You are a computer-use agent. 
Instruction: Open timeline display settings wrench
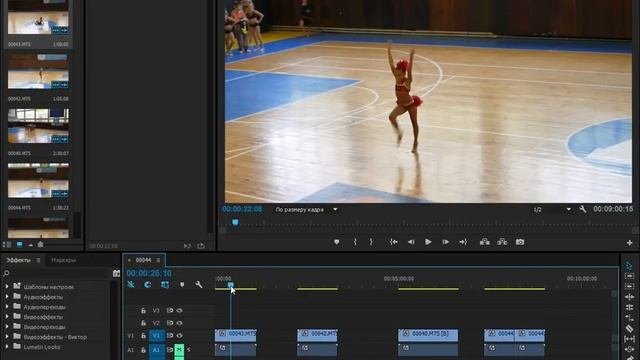click(x=198, y=284)
